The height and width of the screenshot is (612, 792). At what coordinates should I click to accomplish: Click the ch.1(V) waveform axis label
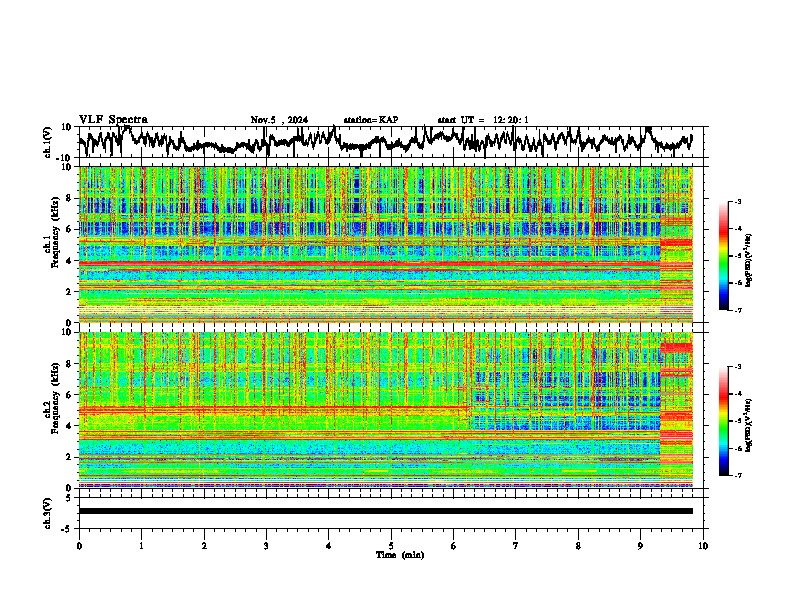tap(48, 142)
